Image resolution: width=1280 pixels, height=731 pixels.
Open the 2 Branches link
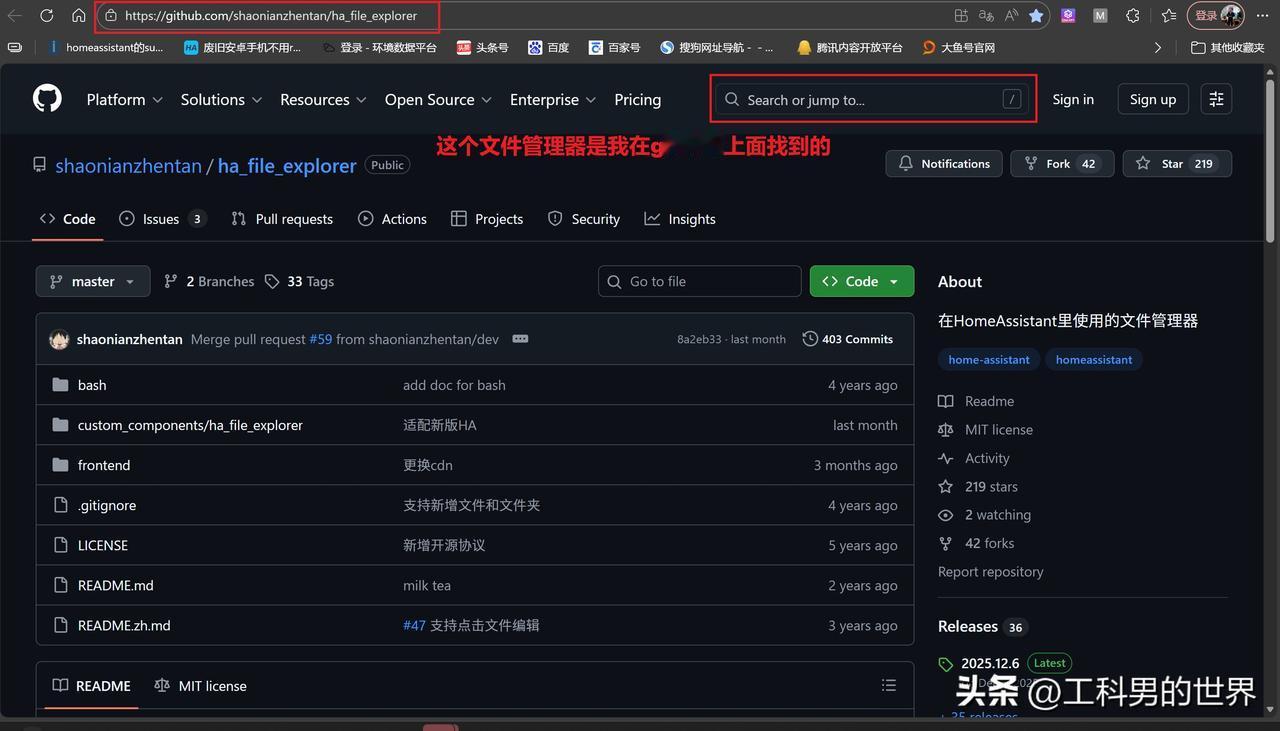point(209,281)
